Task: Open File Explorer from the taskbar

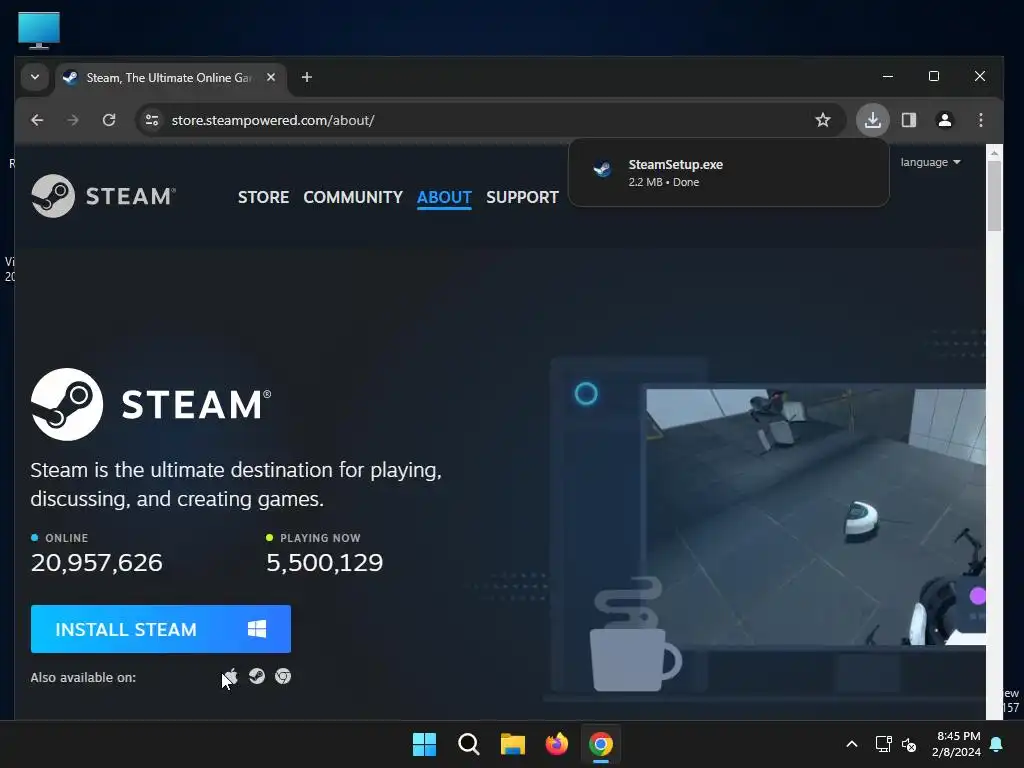Action: [x=513, y=744]
